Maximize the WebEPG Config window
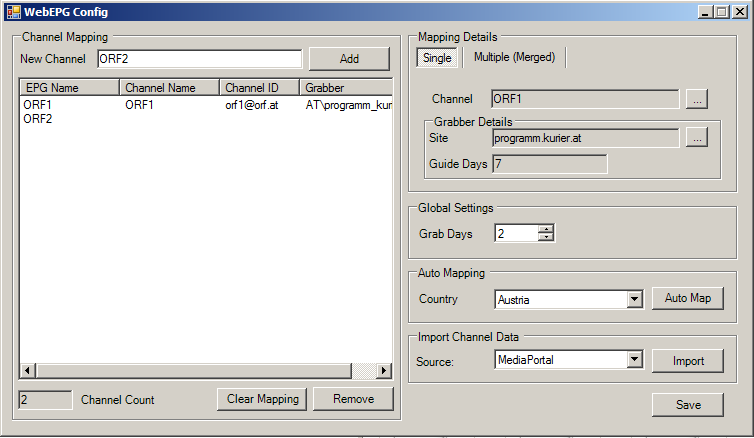This screenshot has width=754, height=438. [x=722, y=12]
